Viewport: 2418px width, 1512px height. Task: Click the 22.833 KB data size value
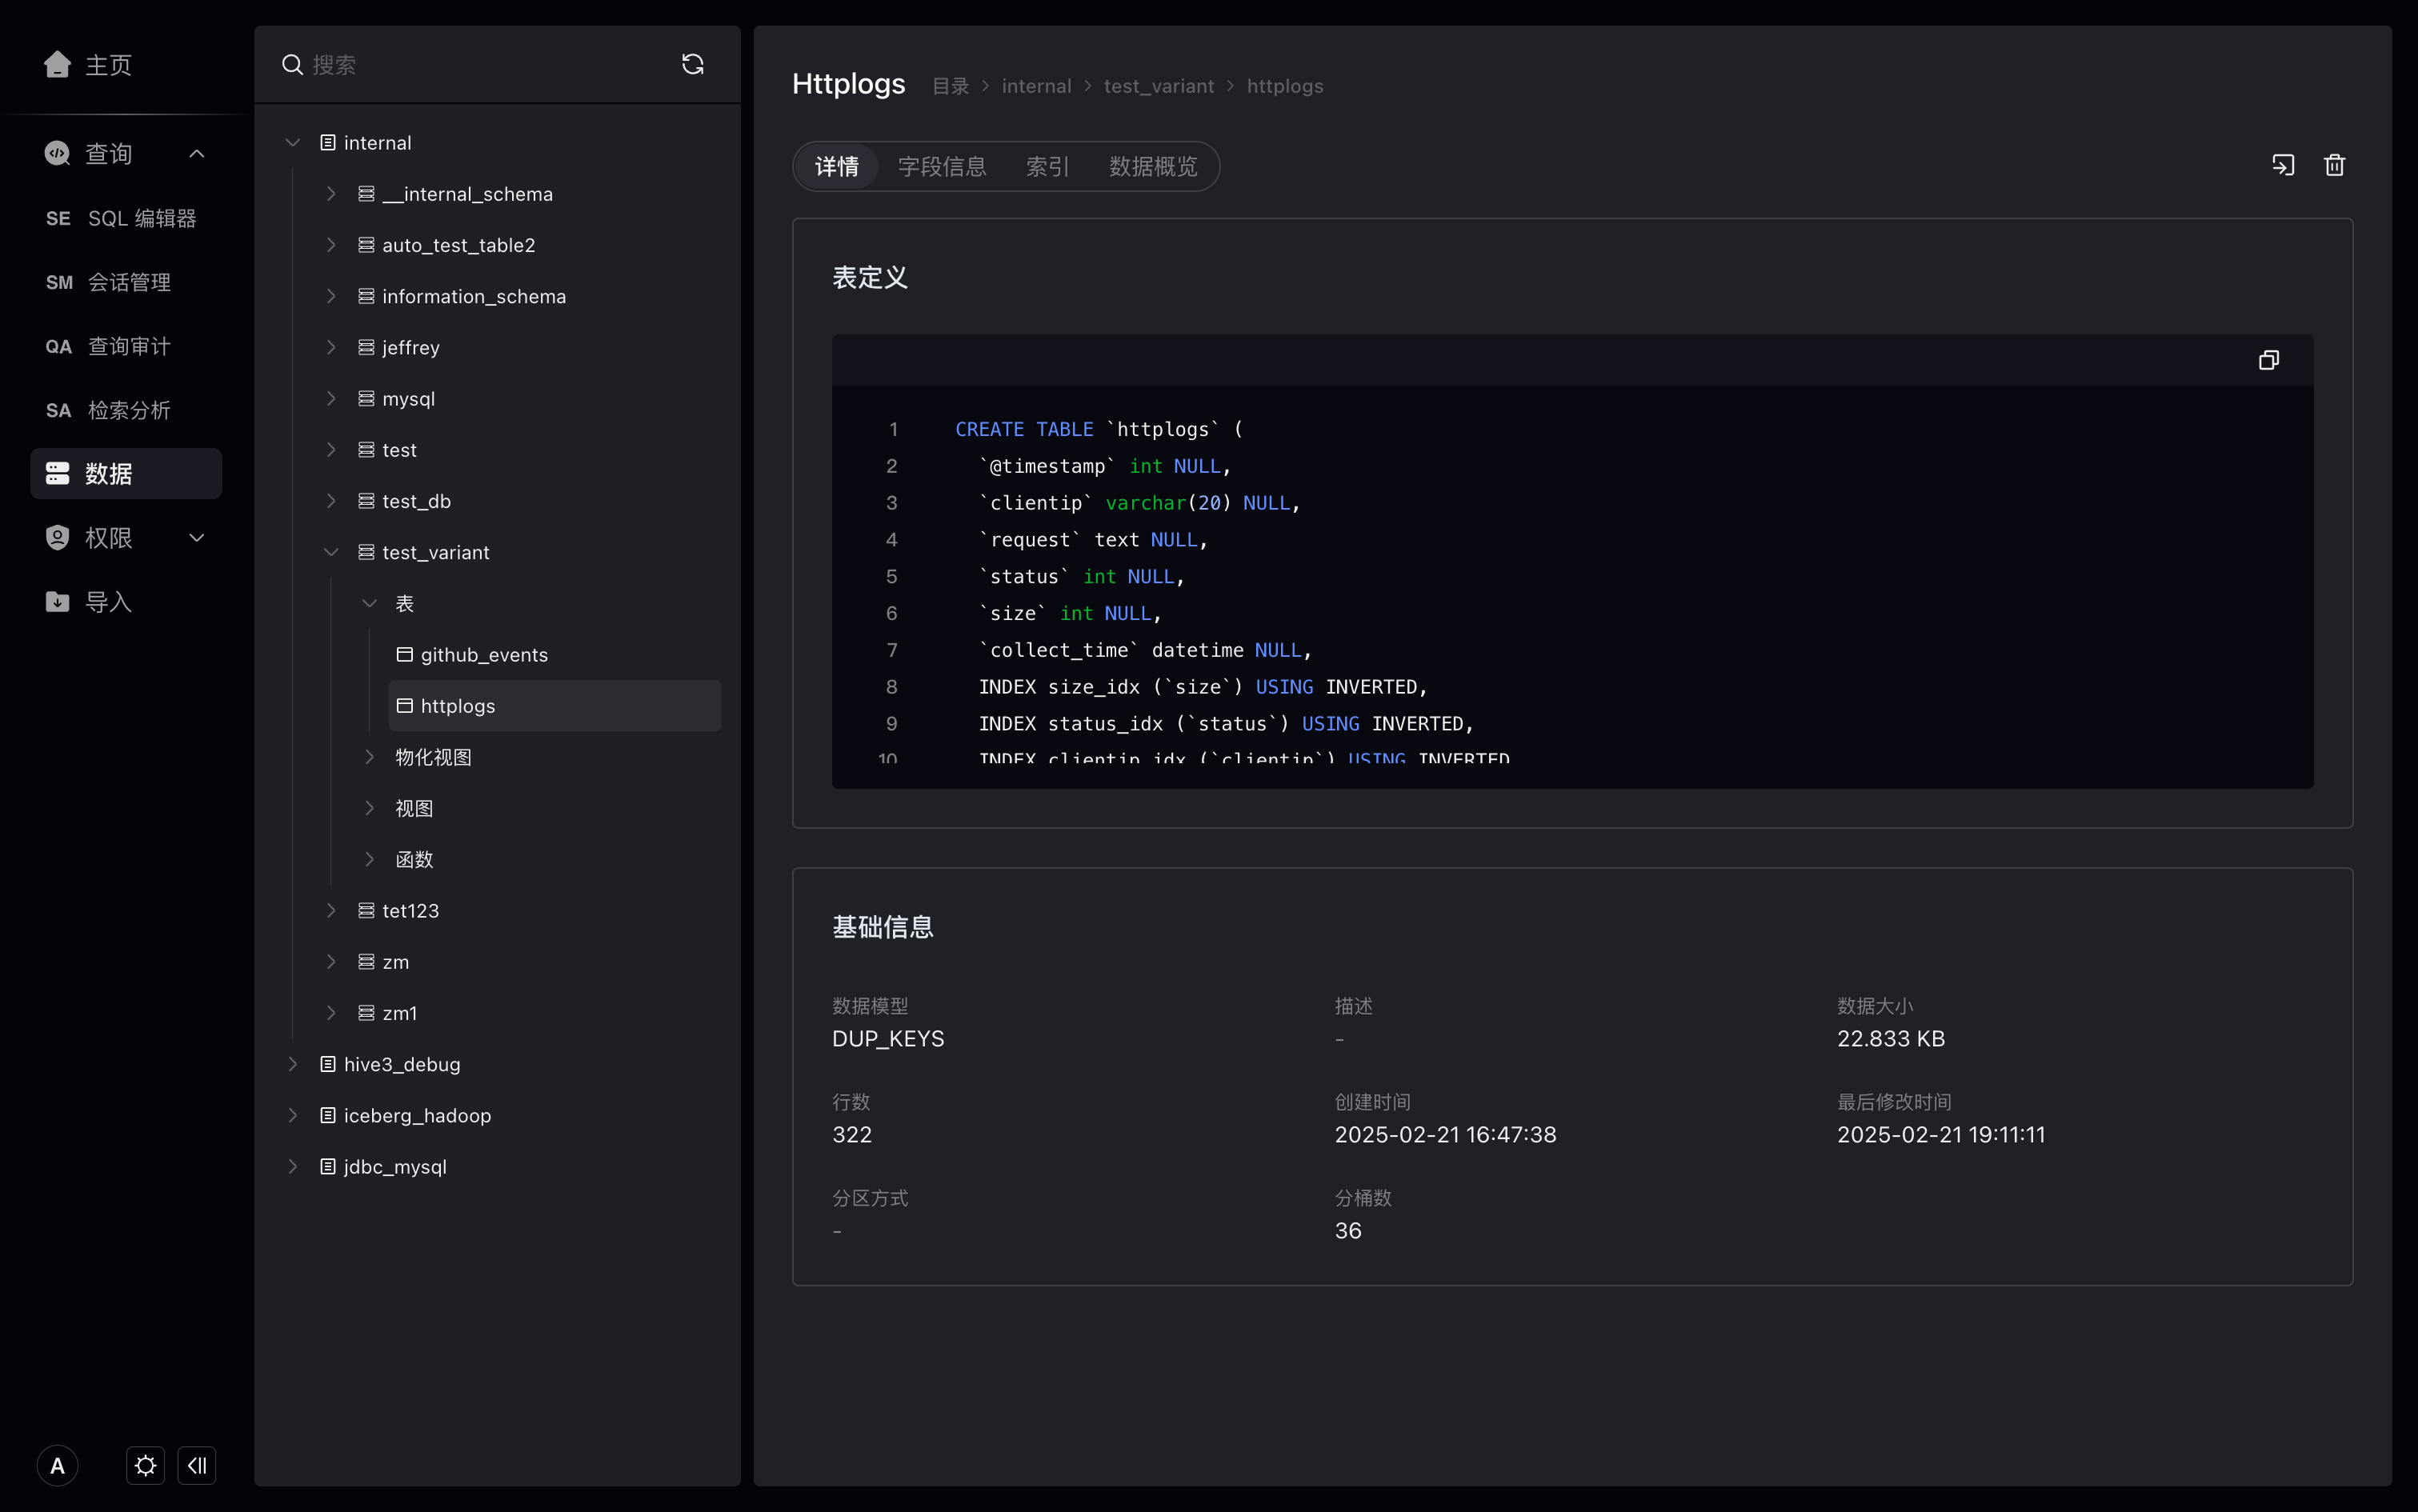pos(1890,1038)
